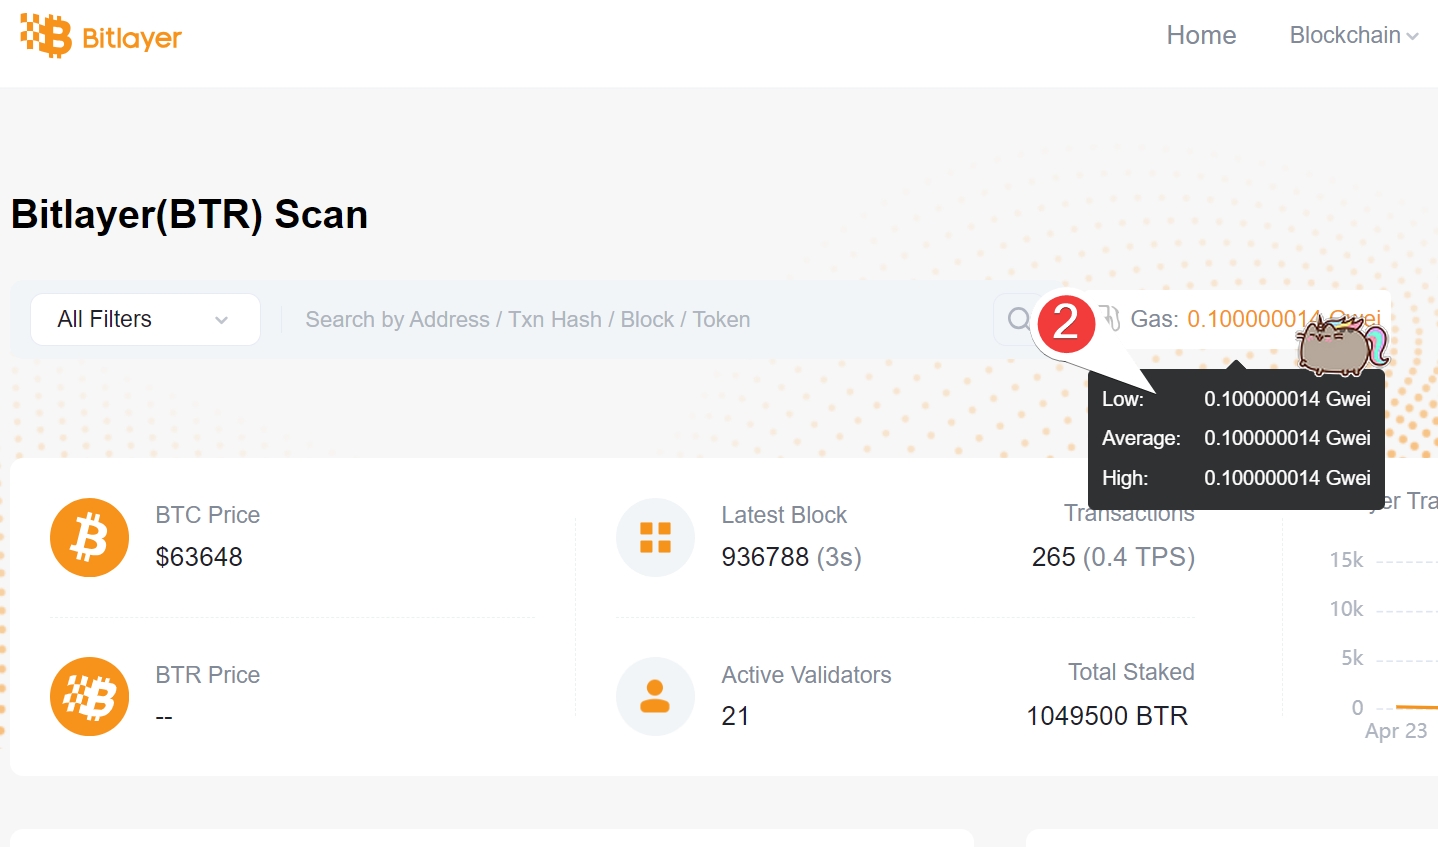Click the Latest Block grid icon

655,537
